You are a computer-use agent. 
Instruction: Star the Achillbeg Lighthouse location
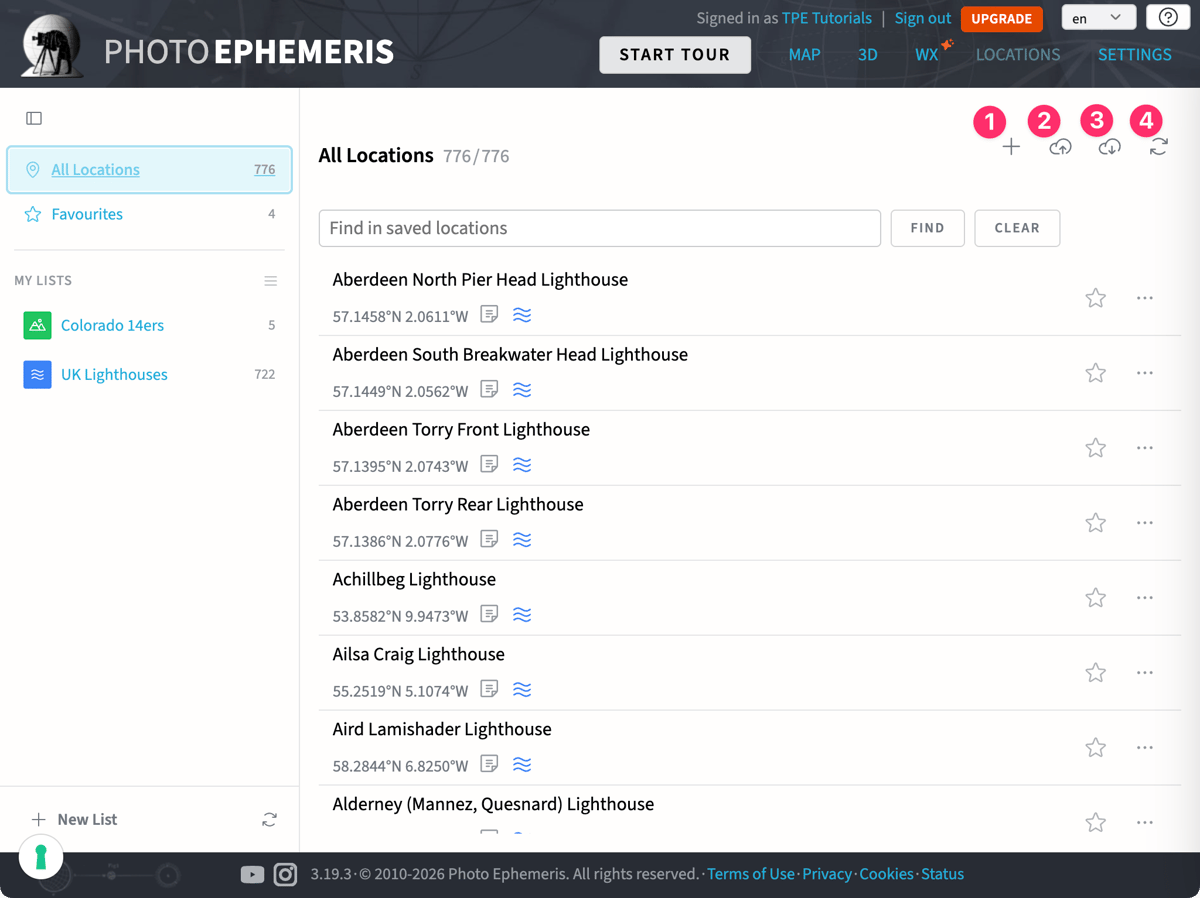pyautogui.click(x=1096, y=598)
